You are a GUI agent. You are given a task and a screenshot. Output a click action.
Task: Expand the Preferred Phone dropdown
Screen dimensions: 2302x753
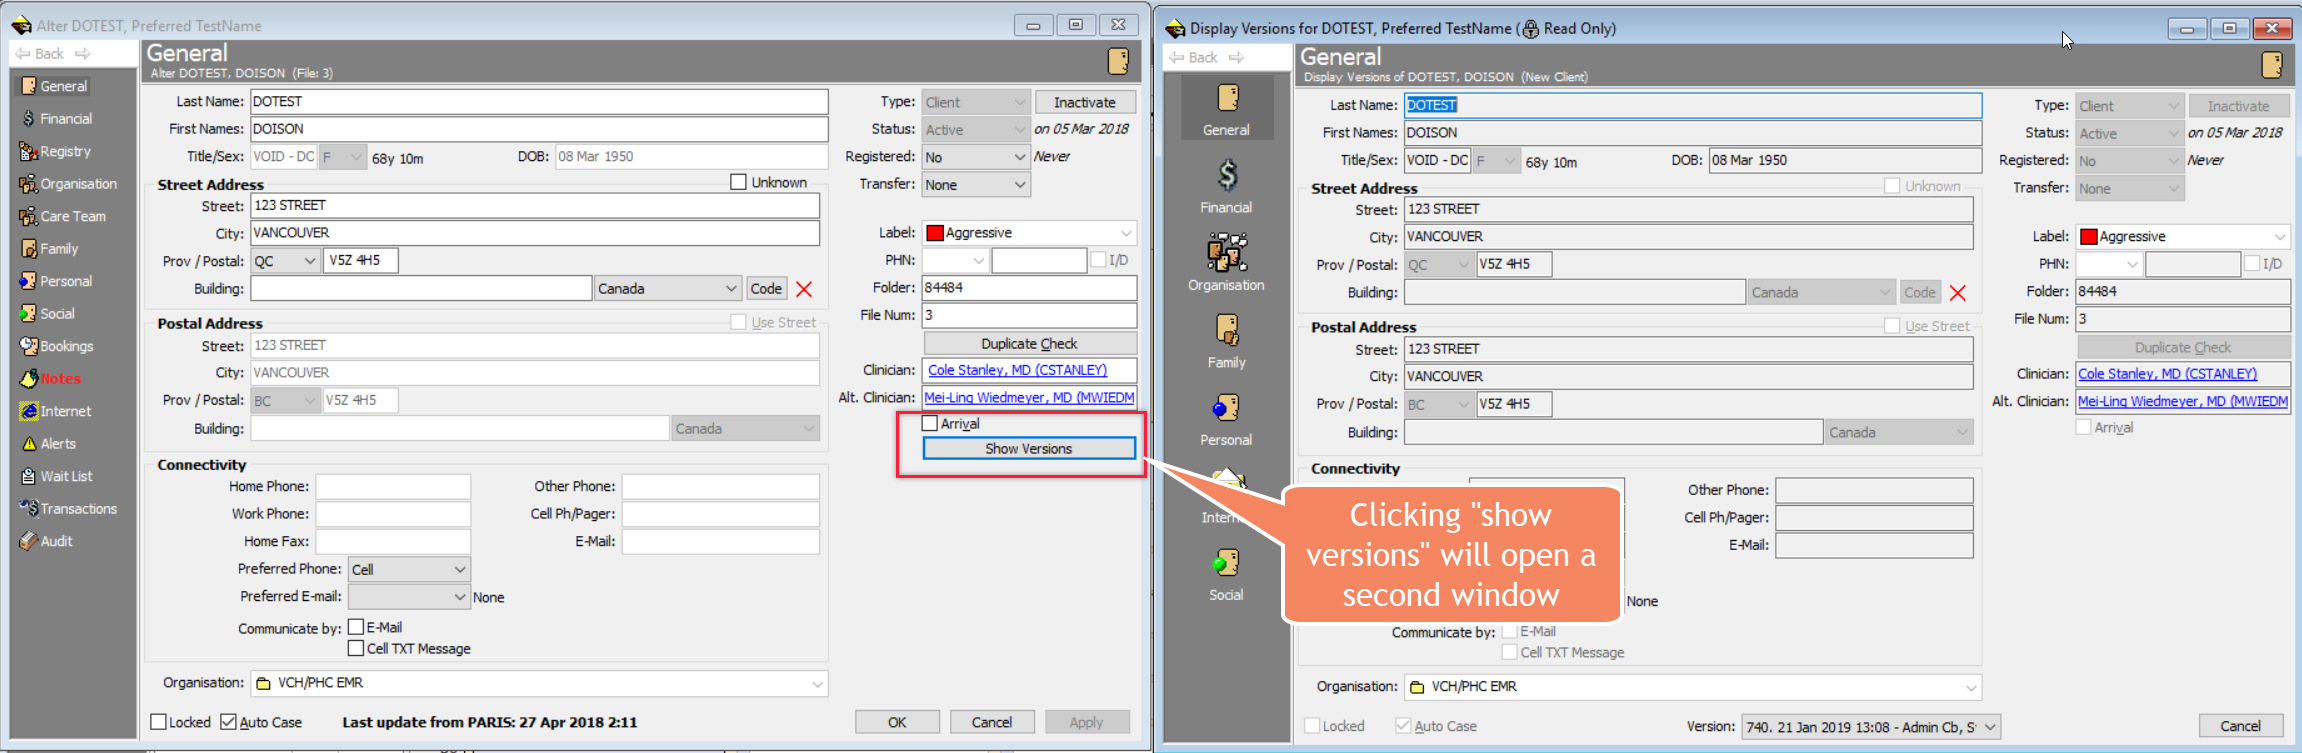[x=459, y=569]
